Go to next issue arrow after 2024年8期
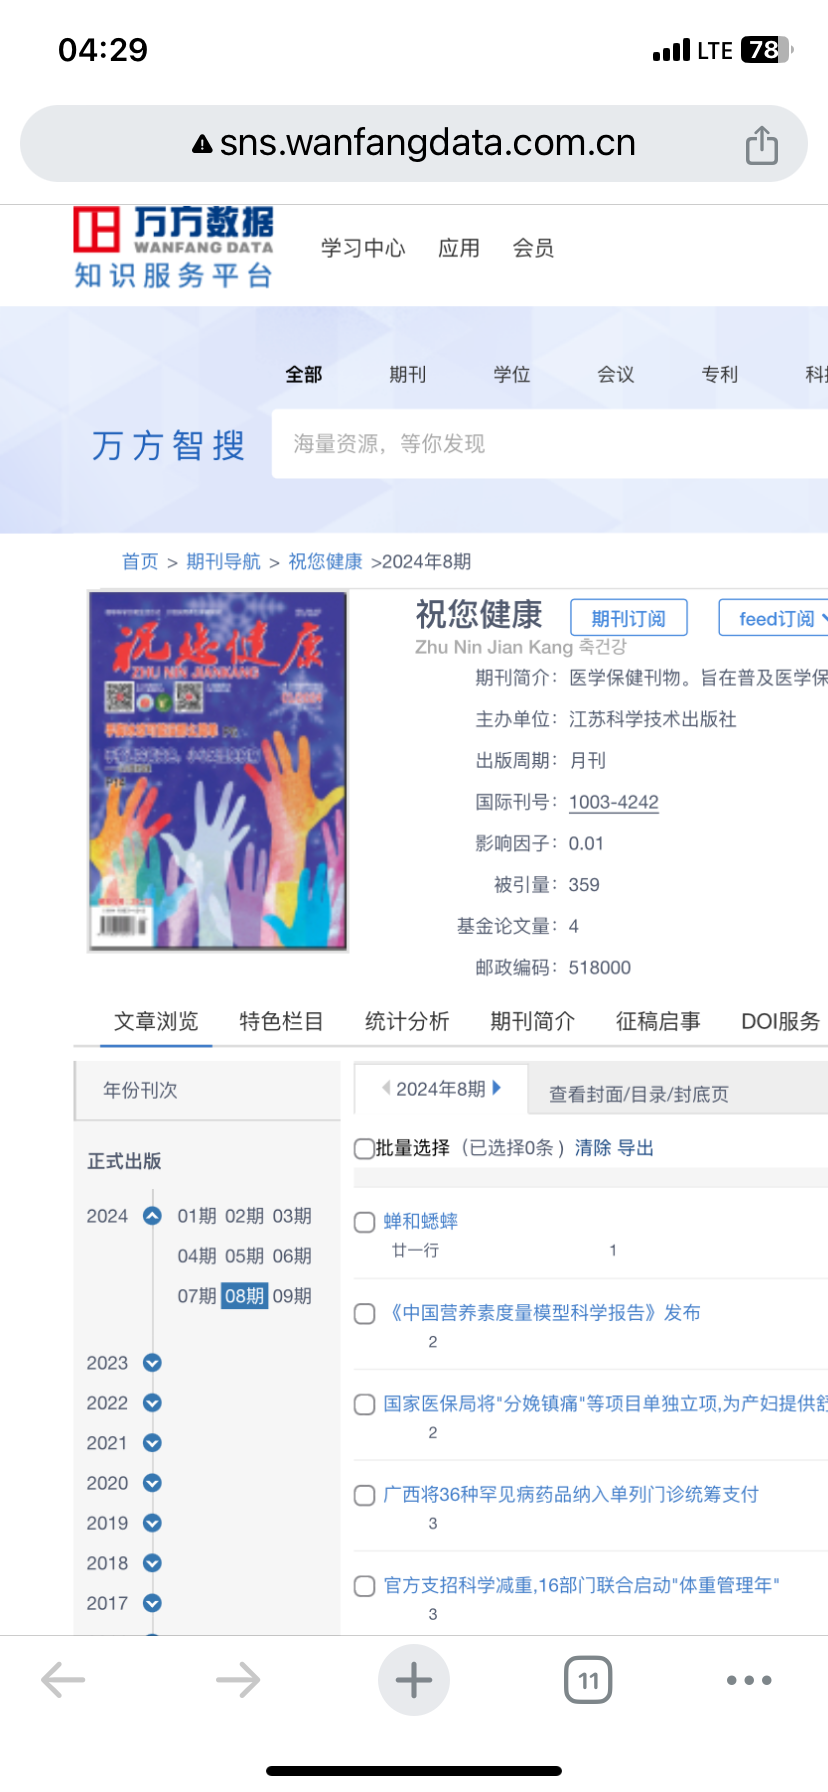The width and height of the screenshot is (828, 1792). tap(497, 1088)
